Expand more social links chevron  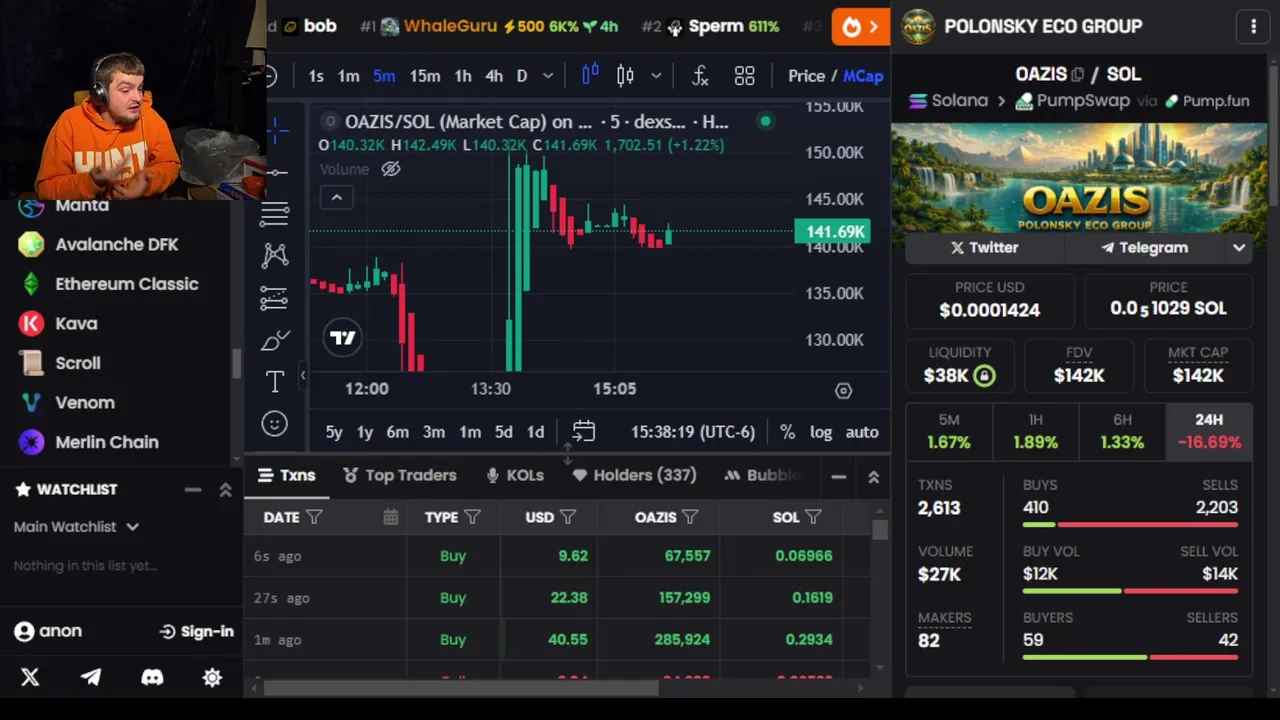[1239, 248]
